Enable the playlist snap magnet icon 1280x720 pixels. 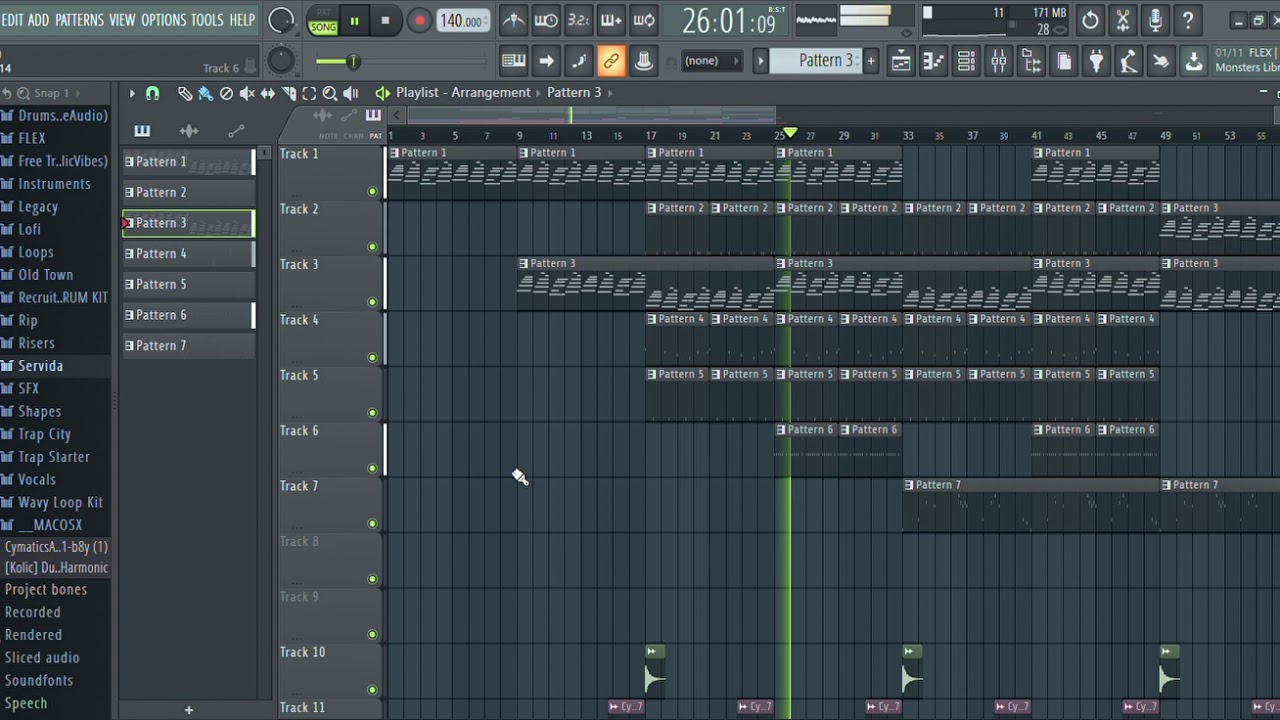click(x=152, y=93)
